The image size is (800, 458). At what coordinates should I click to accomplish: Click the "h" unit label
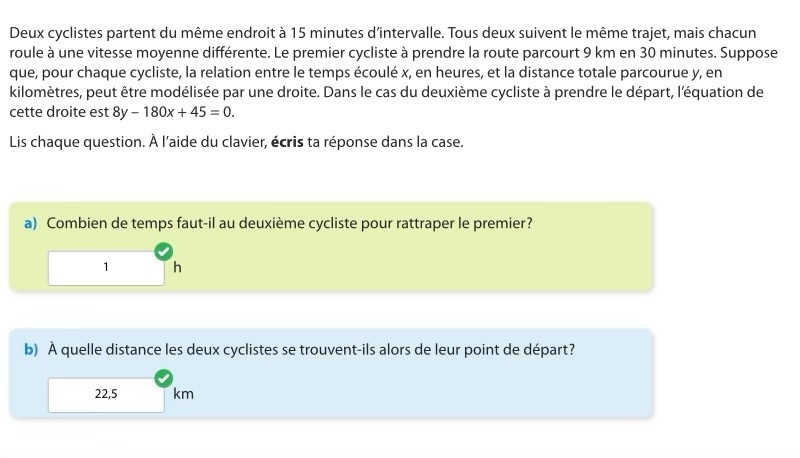pos(177,268)
